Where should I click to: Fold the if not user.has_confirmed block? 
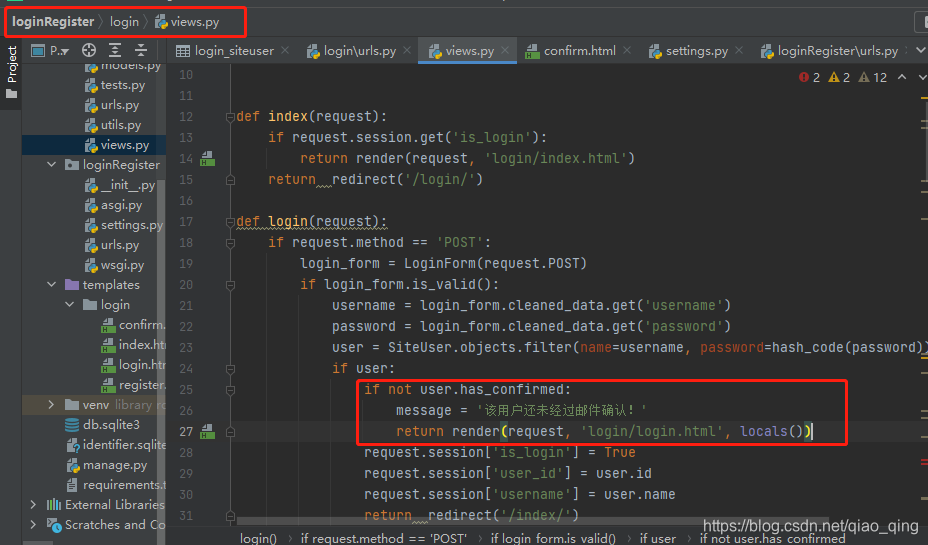coord(230,391)
